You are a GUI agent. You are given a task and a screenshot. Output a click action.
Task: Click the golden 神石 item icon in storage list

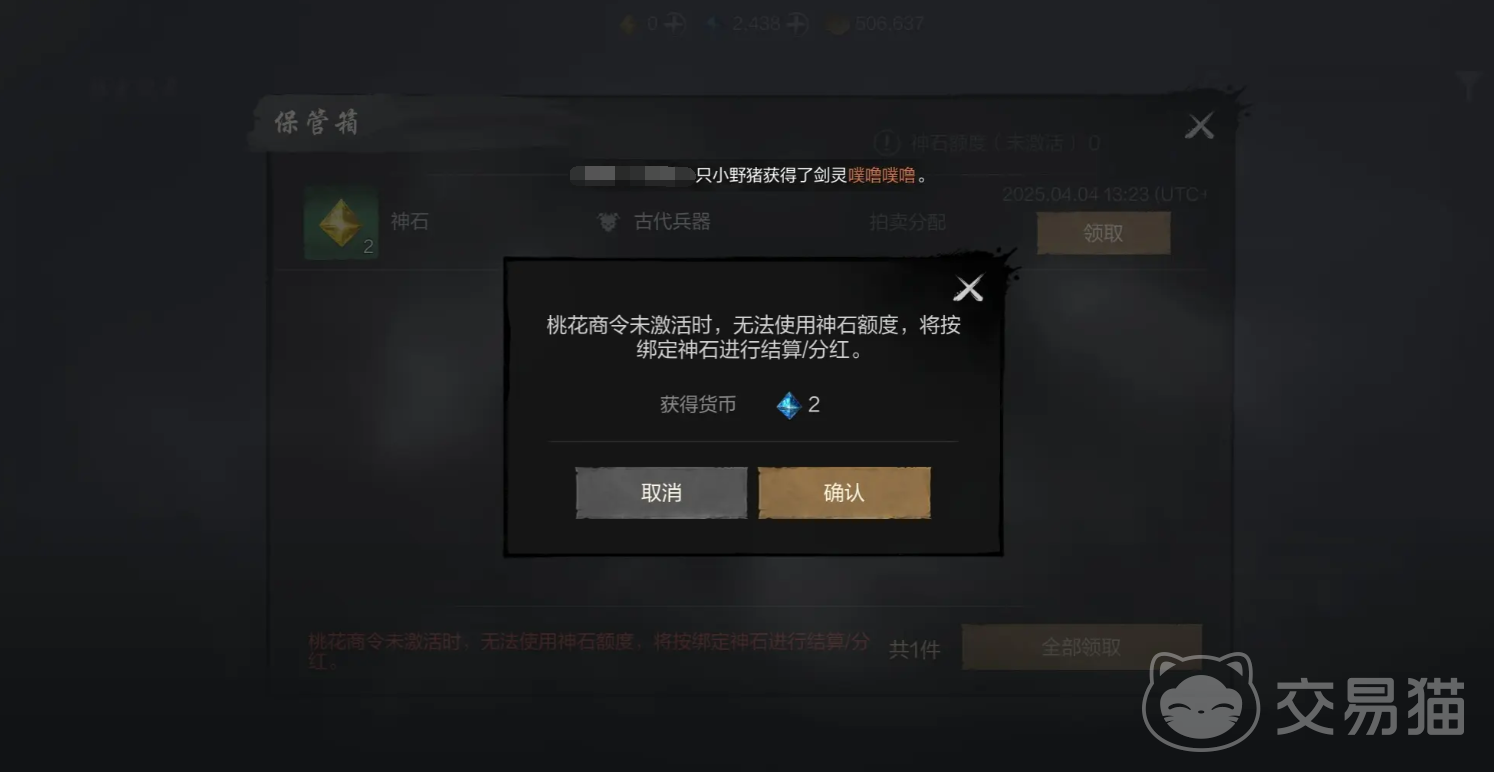tap(341, 223)
